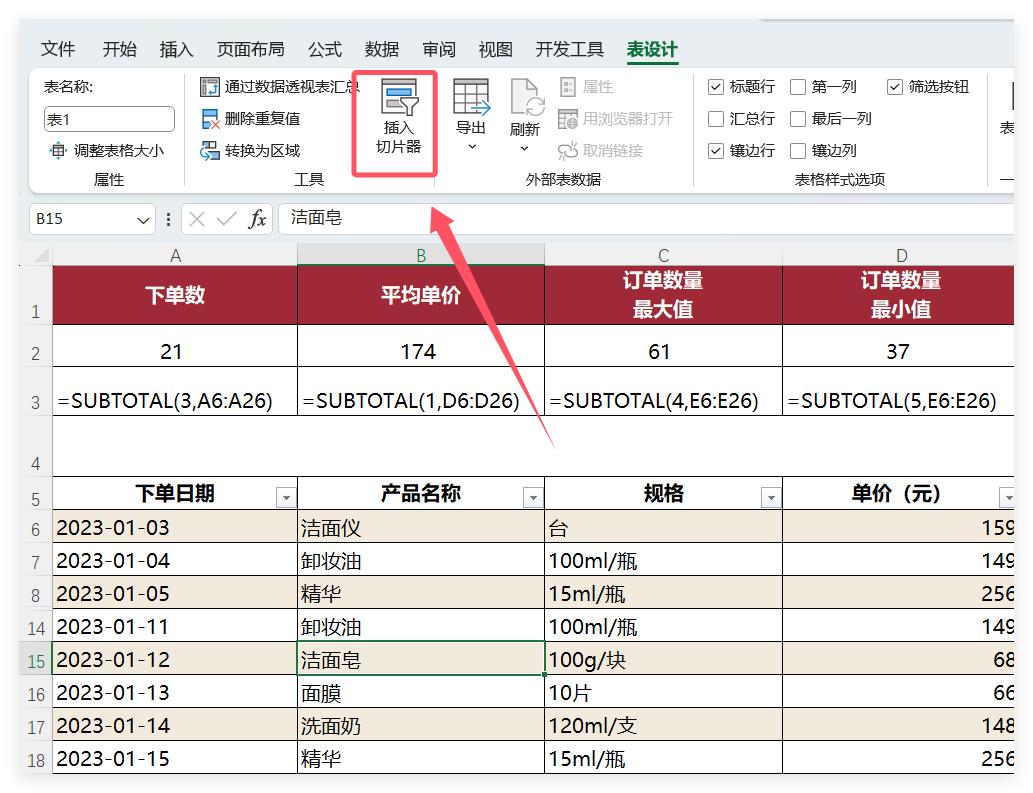Expand the Name Box dropdown arrow
This screenshot has height=793, width=1033.
[143, 220]
